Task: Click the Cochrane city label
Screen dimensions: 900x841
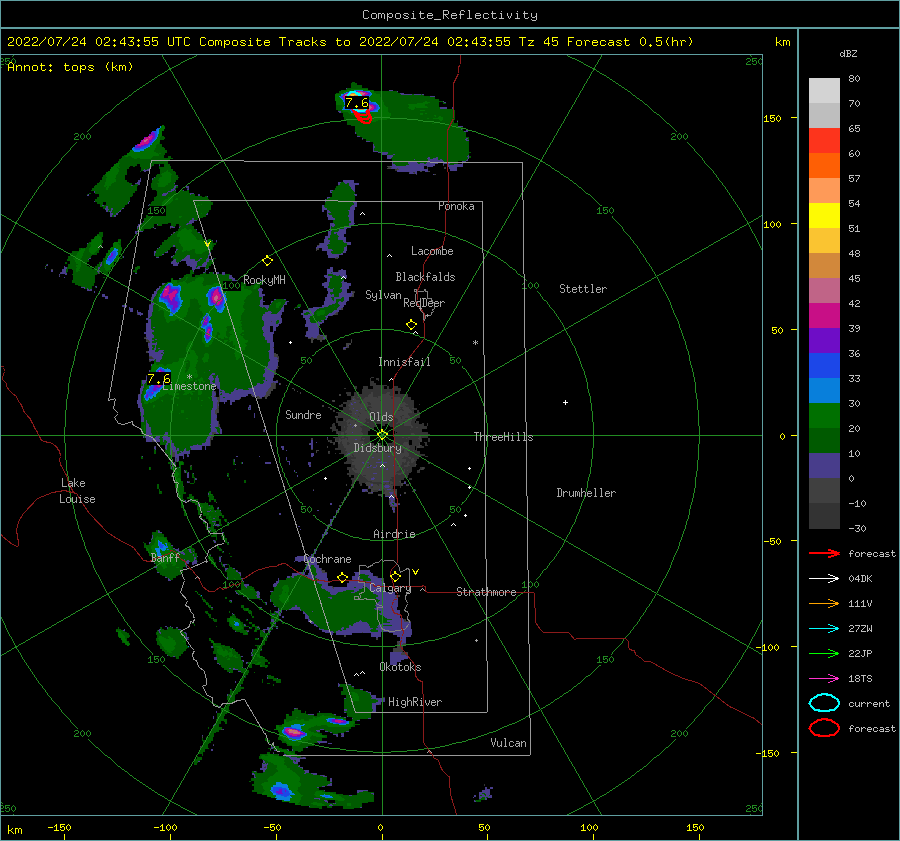Action: (327, 559)
